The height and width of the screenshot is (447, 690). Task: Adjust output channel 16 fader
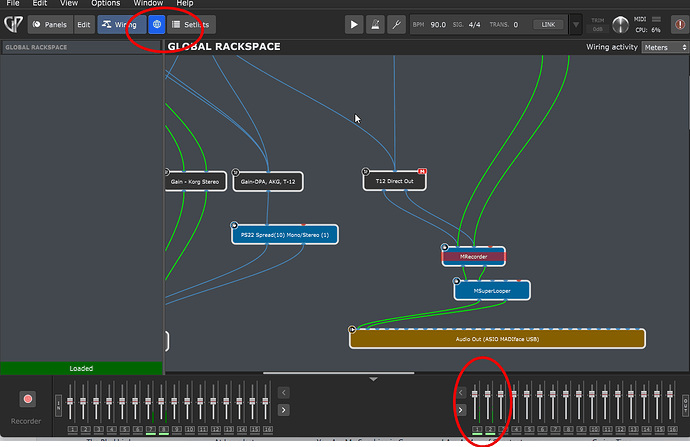pos(670,393)
